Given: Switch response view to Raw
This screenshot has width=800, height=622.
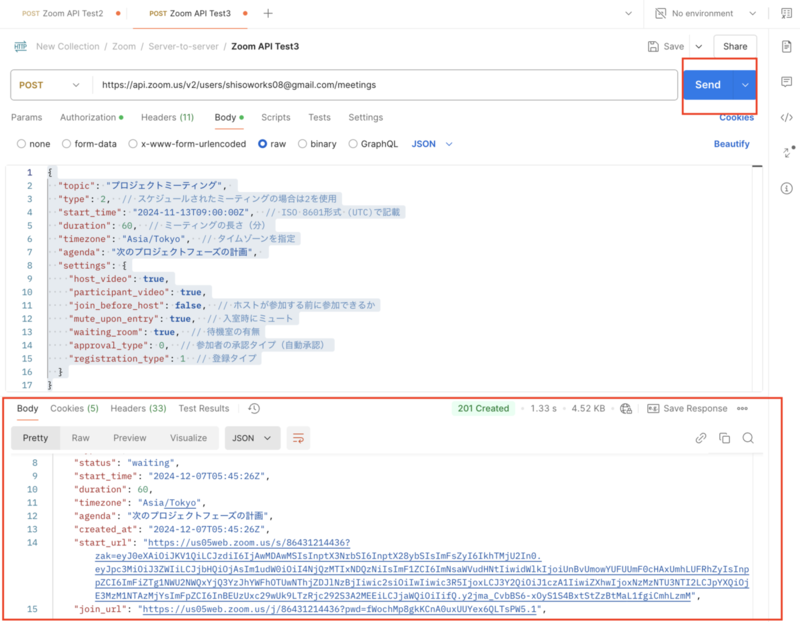Looking at the screenshot, I should [x=81, y=438].
